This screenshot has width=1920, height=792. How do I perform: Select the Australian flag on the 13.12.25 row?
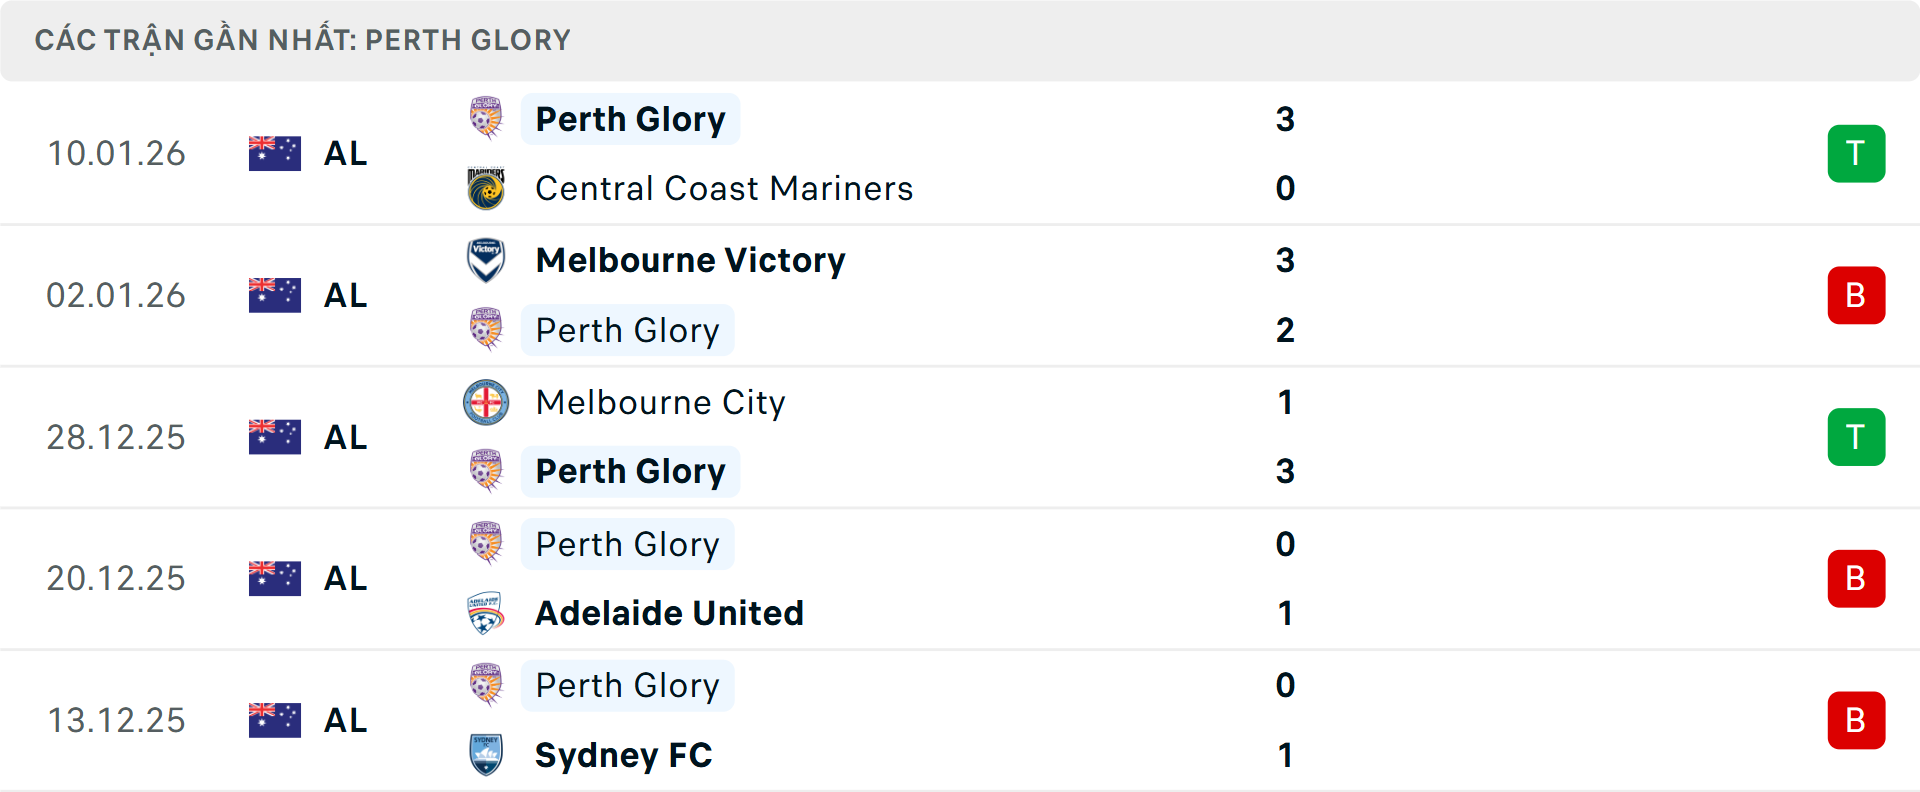pos(274,720)
